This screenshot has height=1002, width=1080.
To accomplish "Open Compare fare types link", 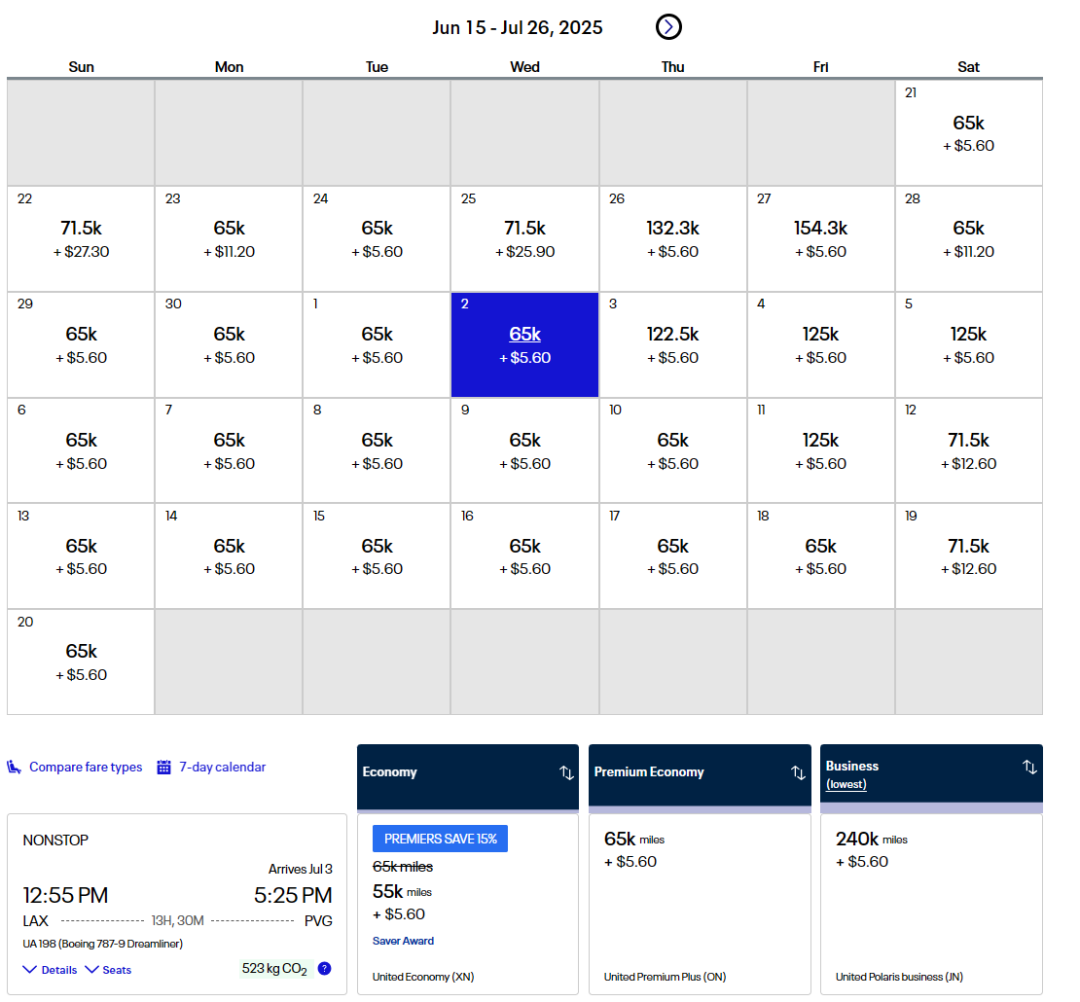I will coord(85,767).
